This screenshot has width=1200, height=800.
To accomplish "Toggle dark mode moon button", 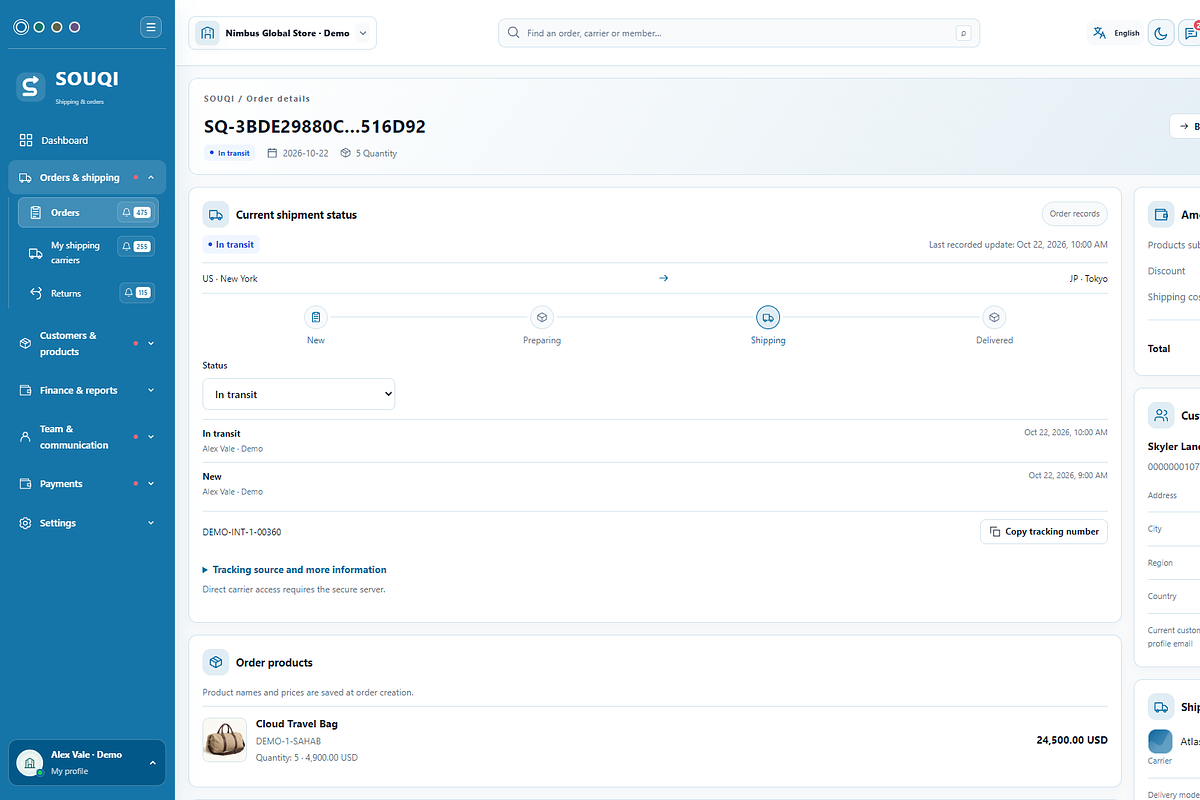I will coord(1161,33).
